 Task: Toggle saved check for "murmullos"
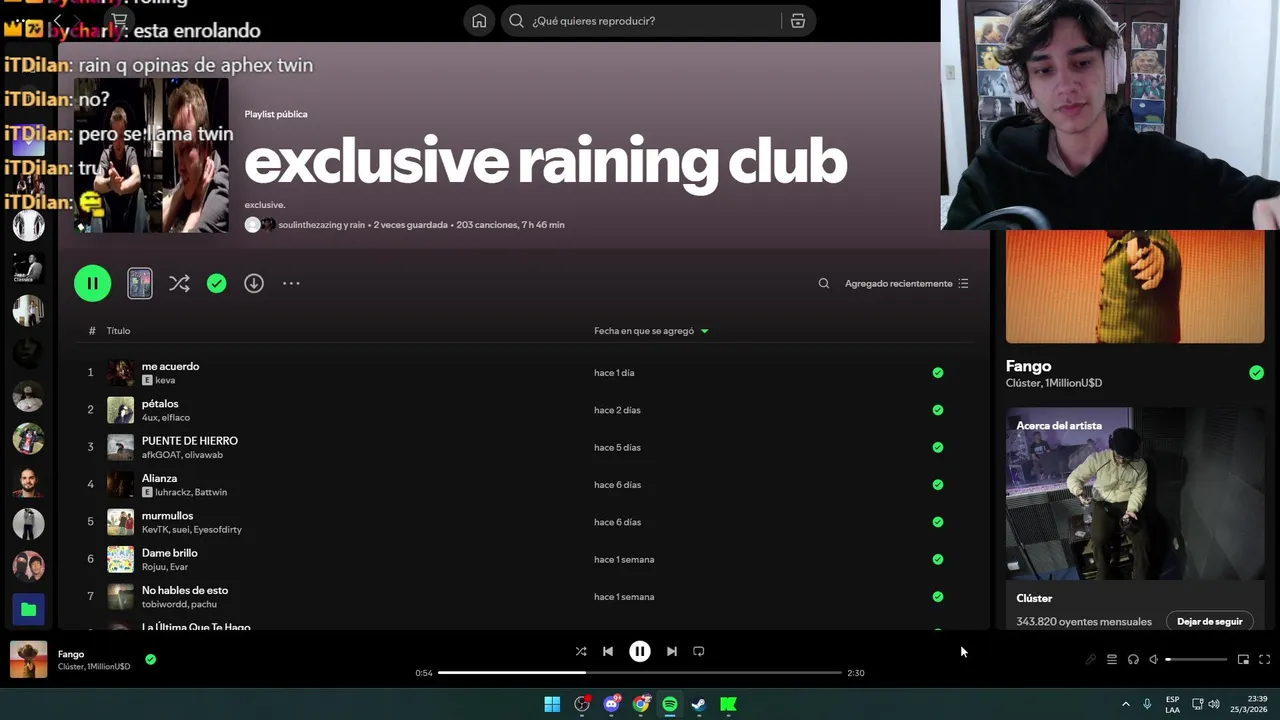click(x=938, y=522)
